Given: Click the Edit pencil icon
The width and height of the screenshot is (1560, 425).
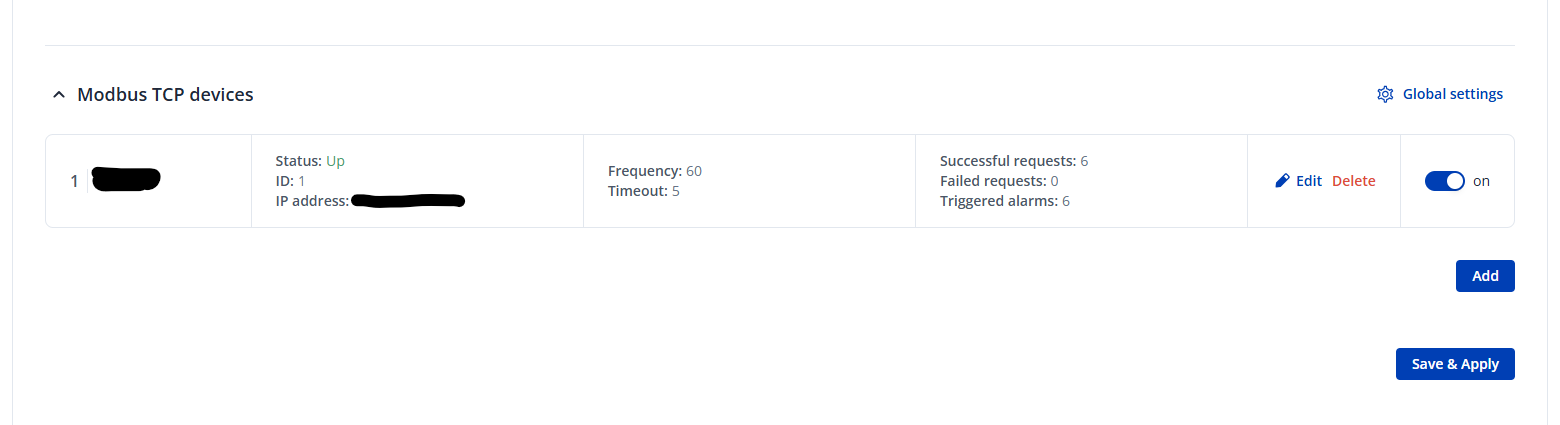Looking at the screenshot, I should point(1282,181).
